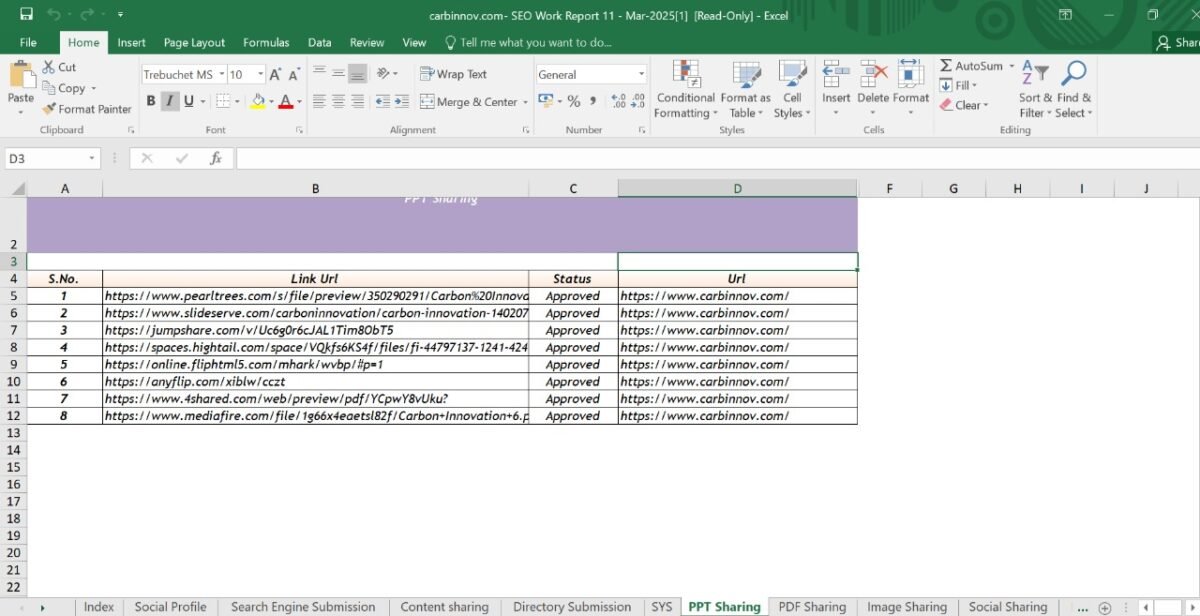Image resolution: width=1200 pixels, height=616 pixels.
Task: Click the Clear button in Editing group
Action: click(x=963, y=105)
